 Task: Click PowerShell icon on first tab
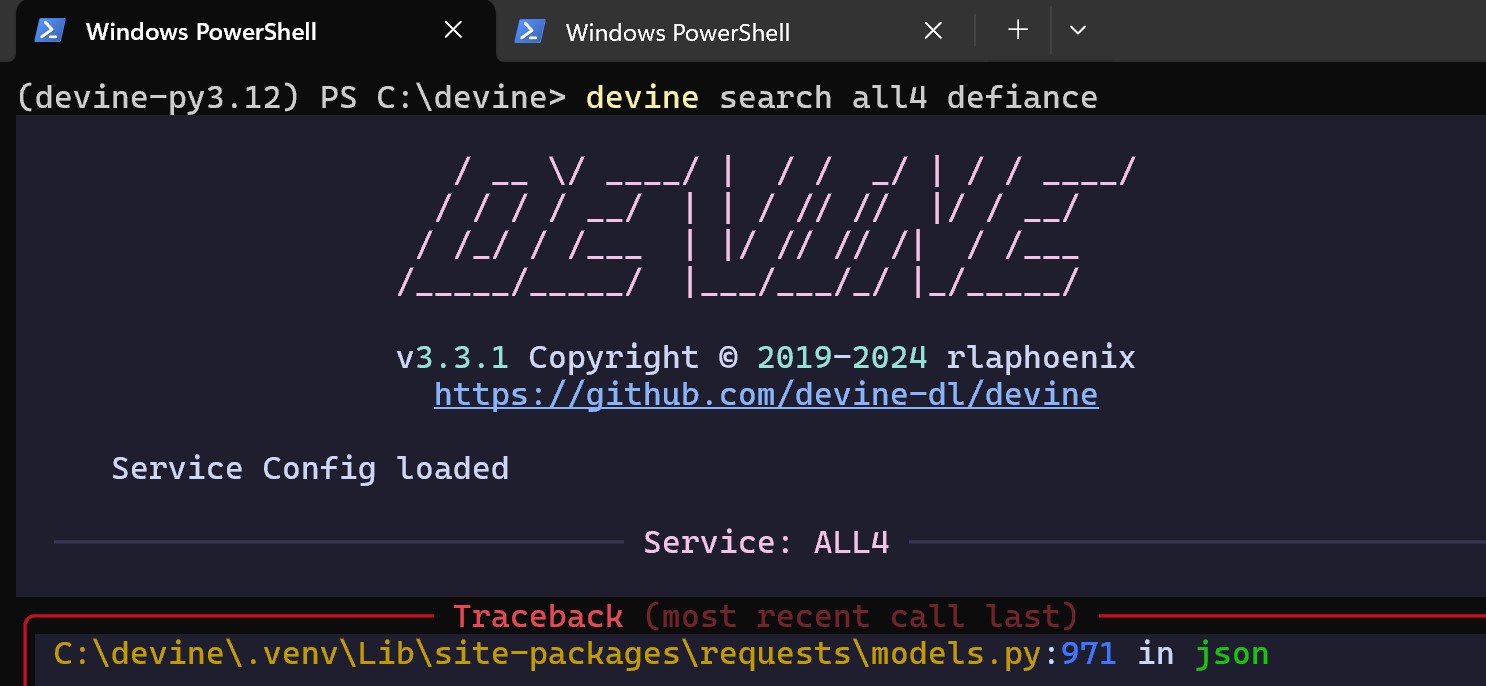(49, 31)
